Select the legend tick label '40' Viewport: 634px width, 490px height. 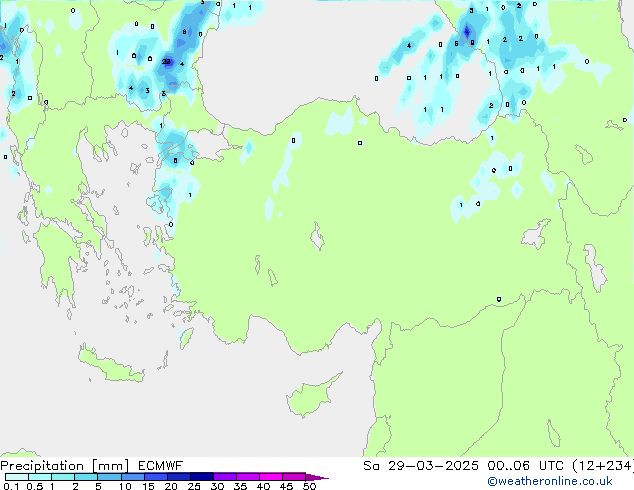tap(263, 486)
